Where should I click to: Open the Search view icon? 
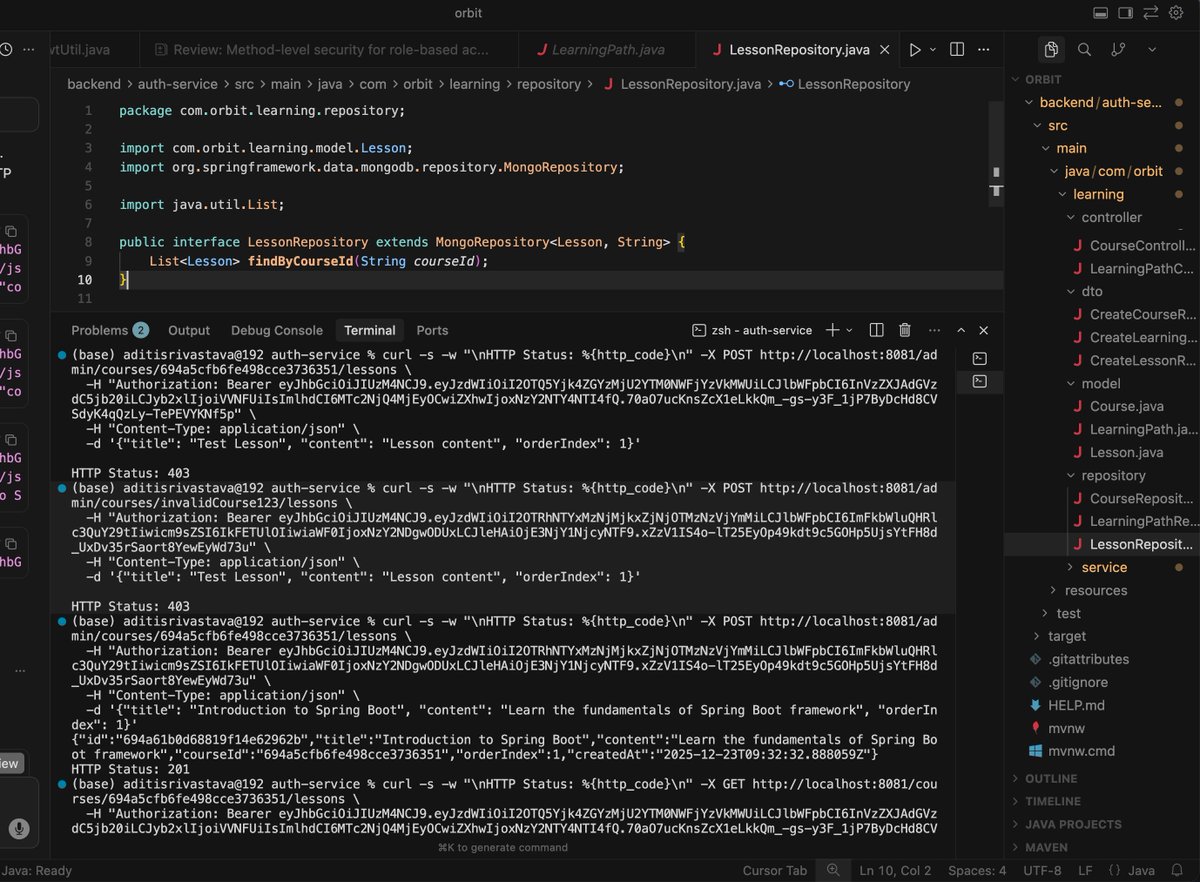[1084, 49]
